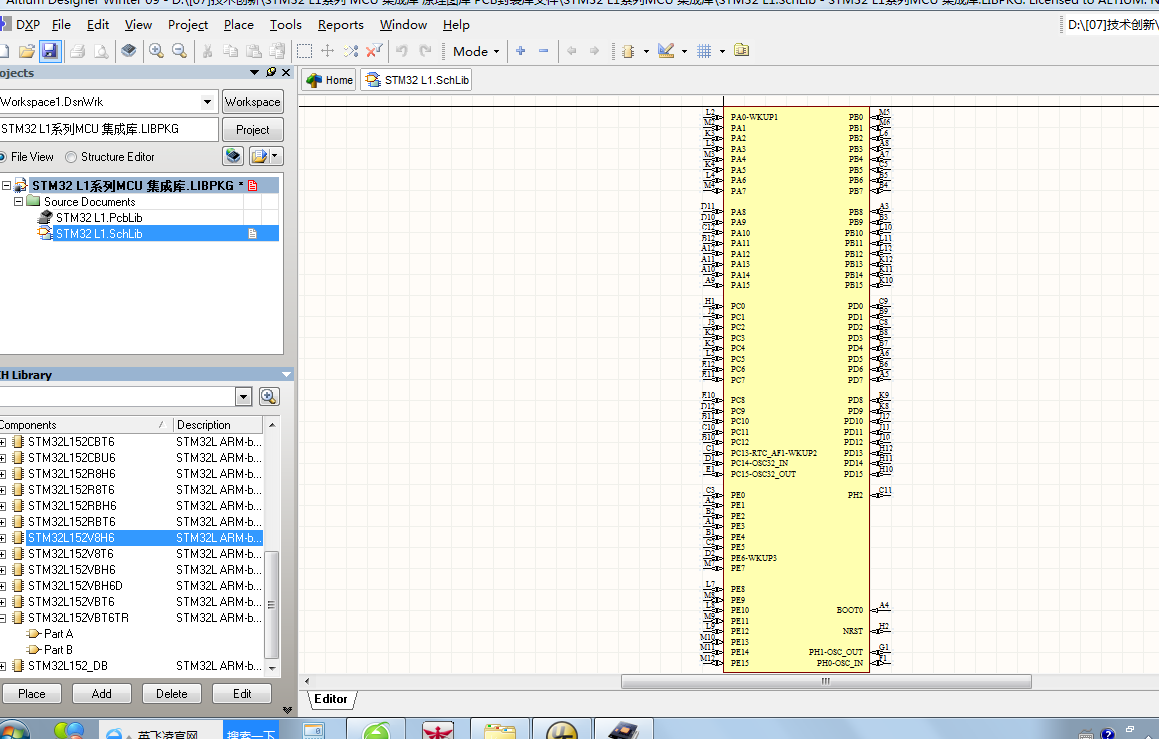This screenshot has width=1159, height=739.
Task: Open the drawing tools dropdown arrow
Action: [684, 51]
